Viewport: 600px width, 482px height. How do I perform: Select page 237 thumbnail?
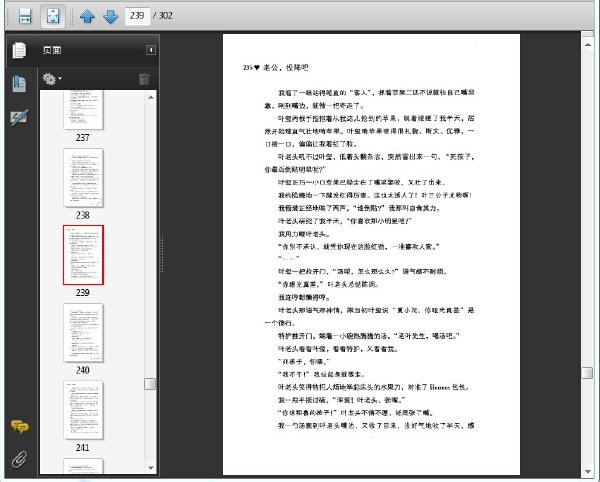click(x=83, y=110)
